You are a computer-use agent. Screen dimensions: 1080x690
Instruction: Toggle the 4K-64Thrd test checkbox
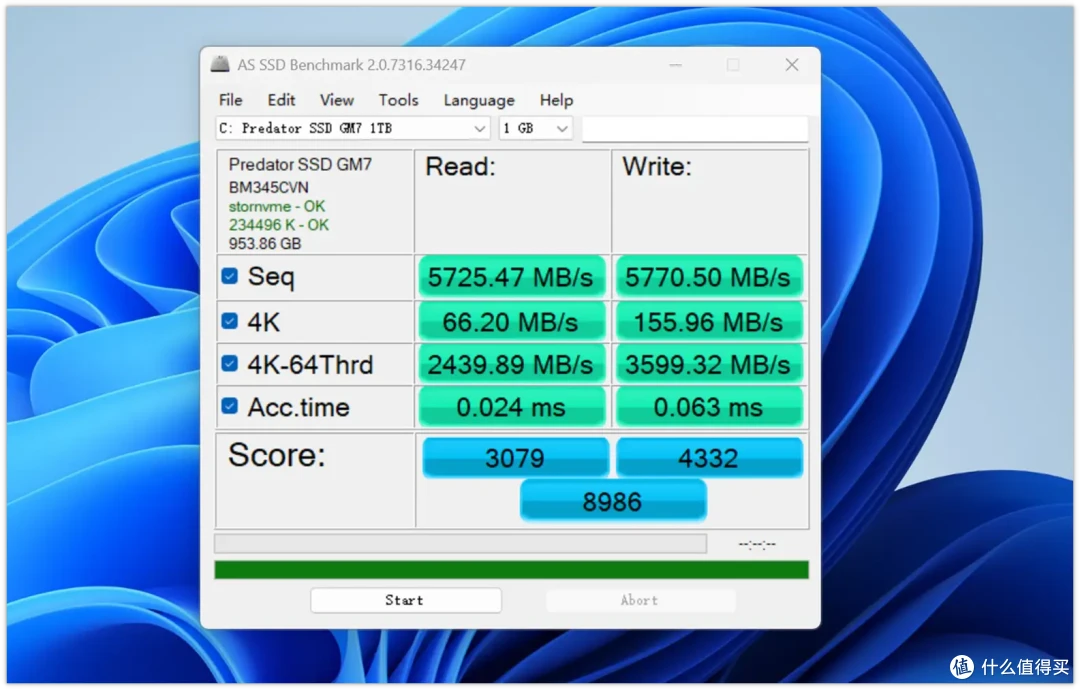point(229,364)
